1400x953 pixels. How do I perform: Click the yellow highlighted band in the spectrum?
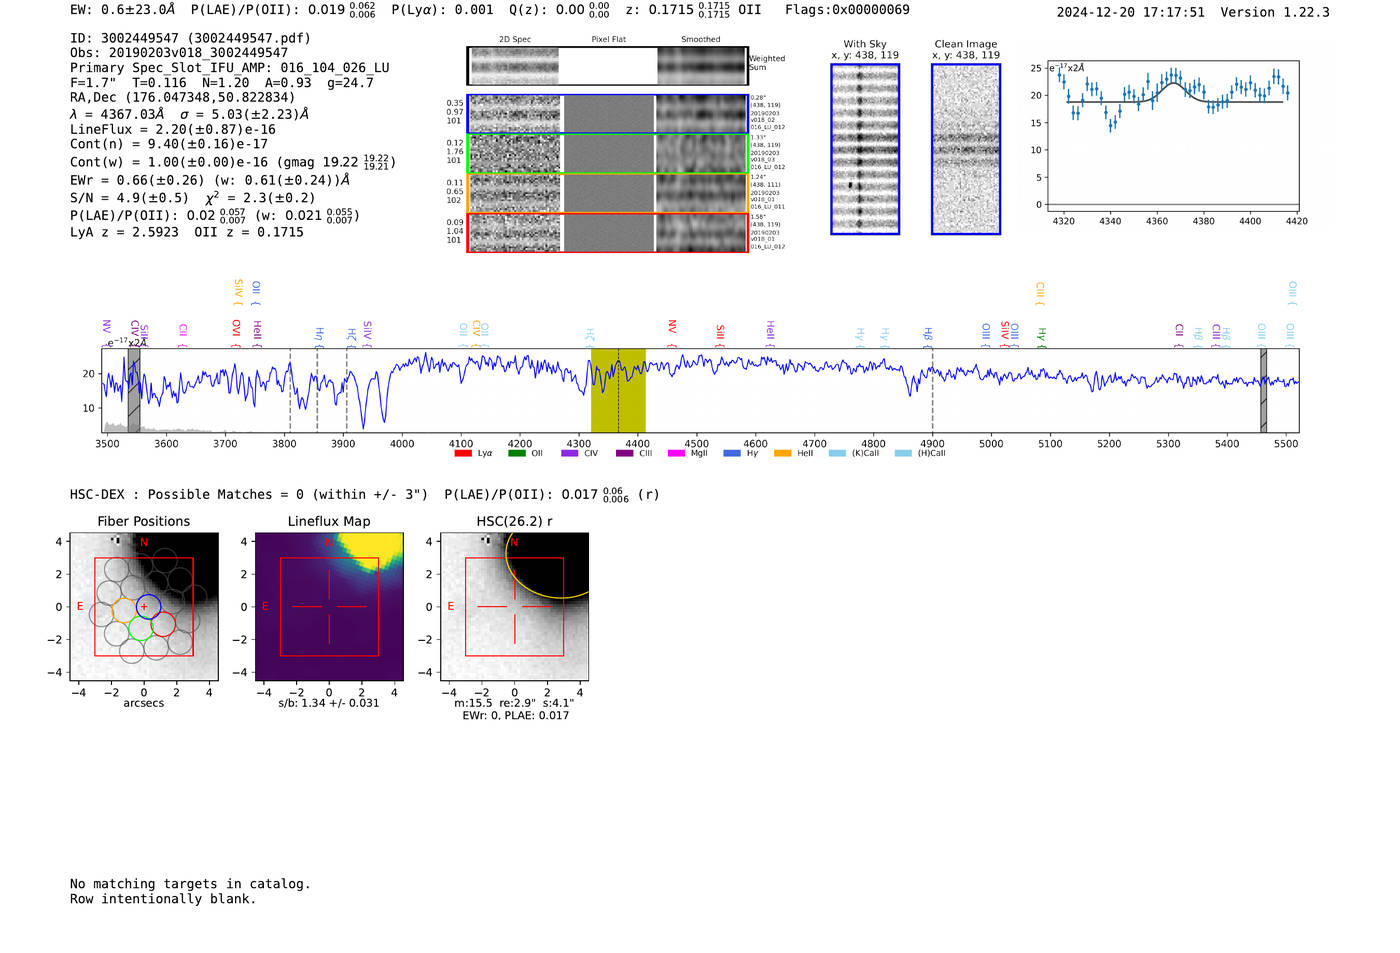tap(618, 390)
